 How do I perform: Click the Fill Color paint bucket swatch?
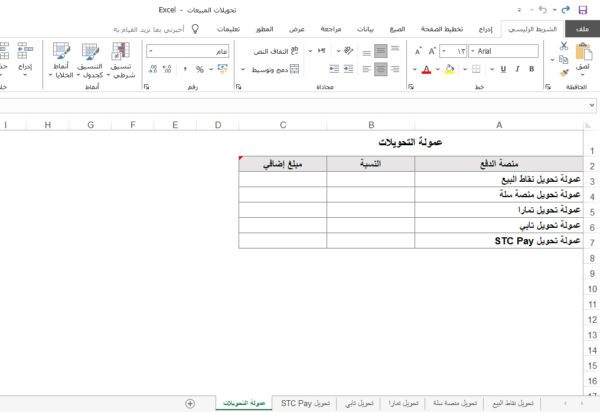point(449,69)
